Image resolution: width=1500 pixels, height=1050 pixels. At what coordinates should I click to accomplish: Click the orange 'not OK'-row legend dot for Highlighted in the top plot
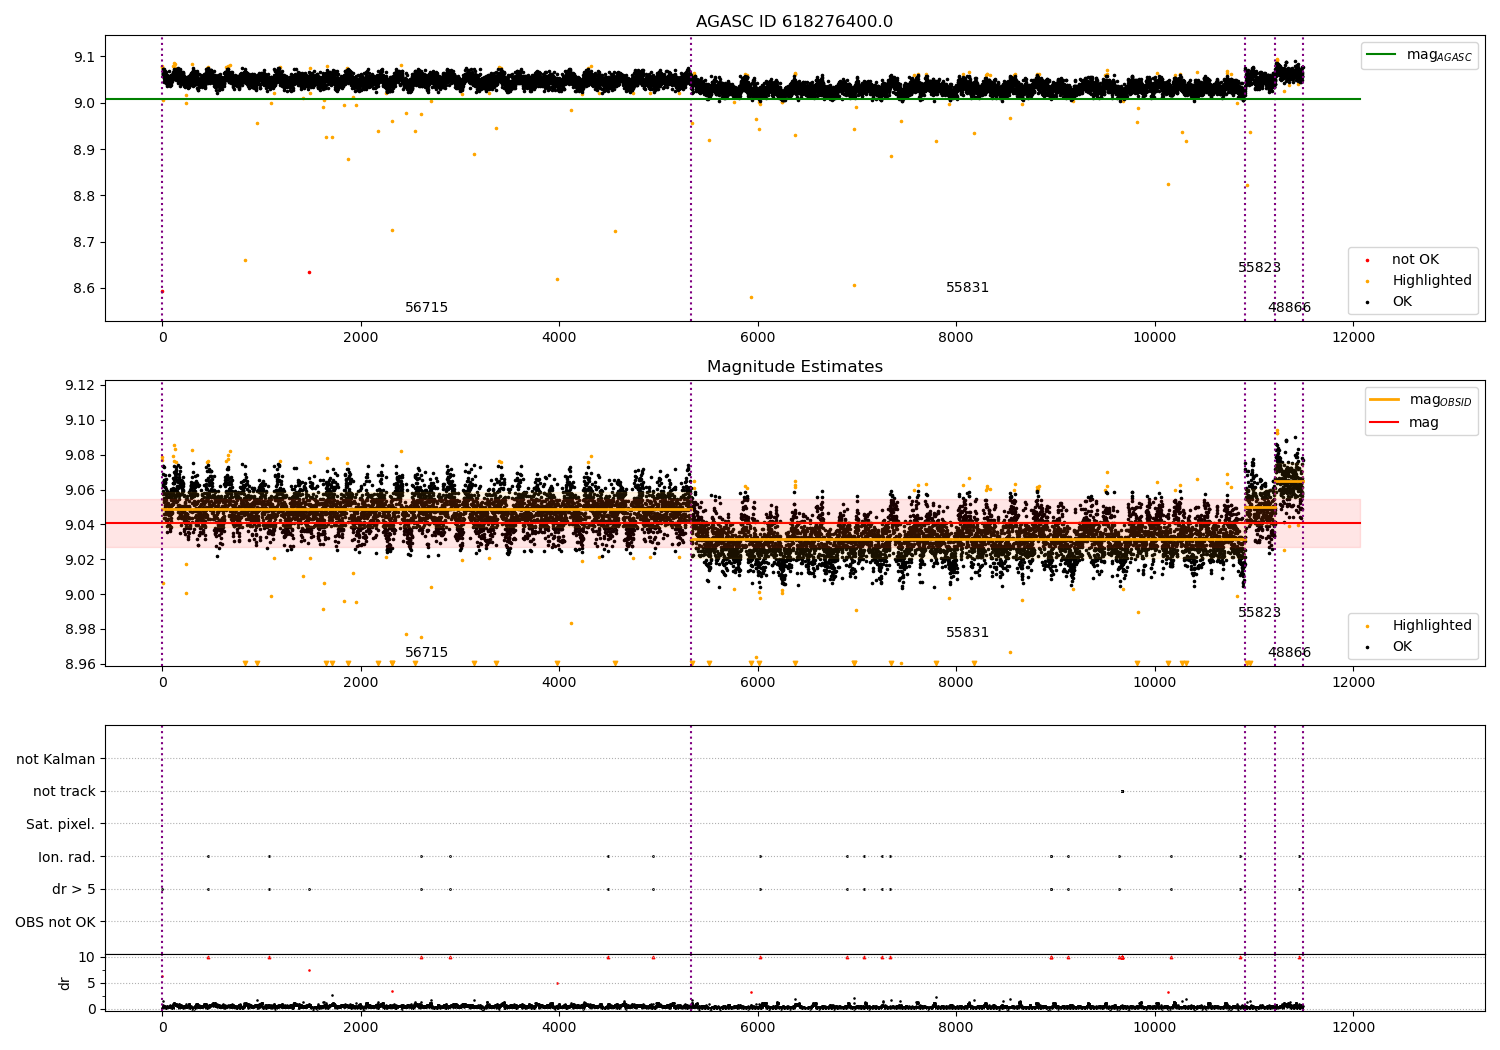[1367, 281]
